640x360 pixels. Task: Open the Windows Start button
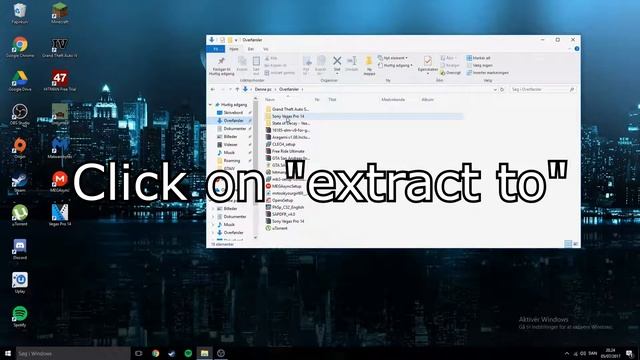[x=8, y=353]
